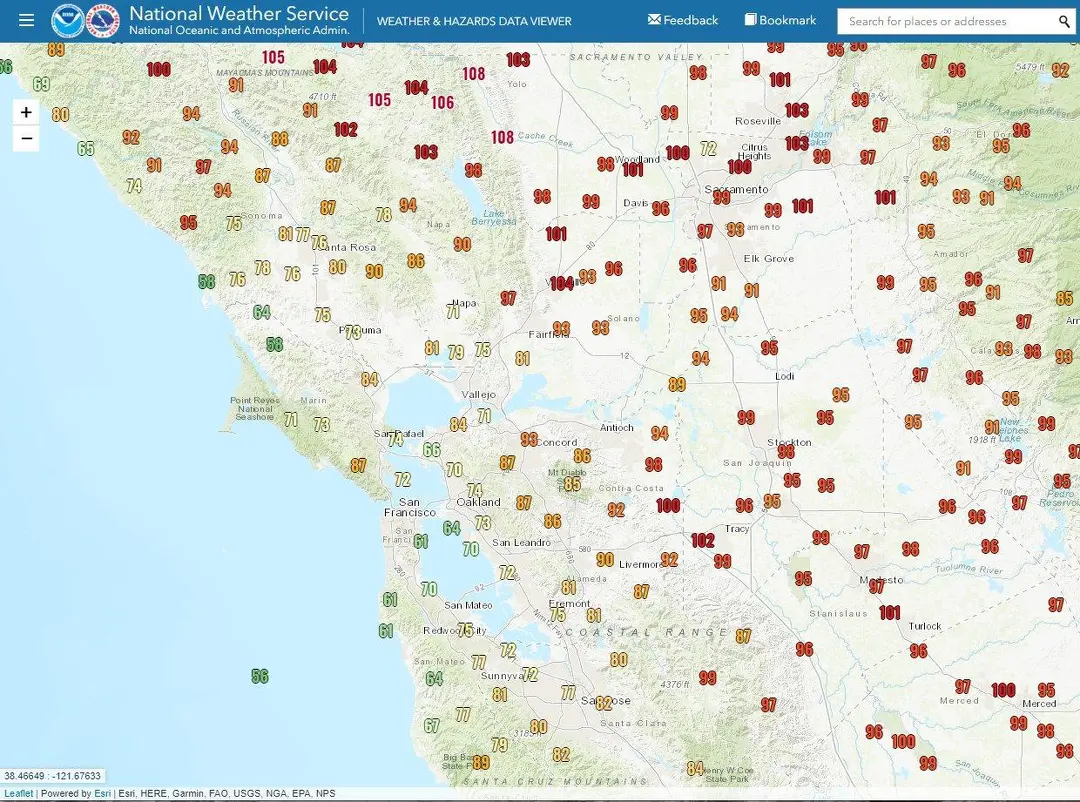Select the 106 degree temperature marker

pos(442,102)
